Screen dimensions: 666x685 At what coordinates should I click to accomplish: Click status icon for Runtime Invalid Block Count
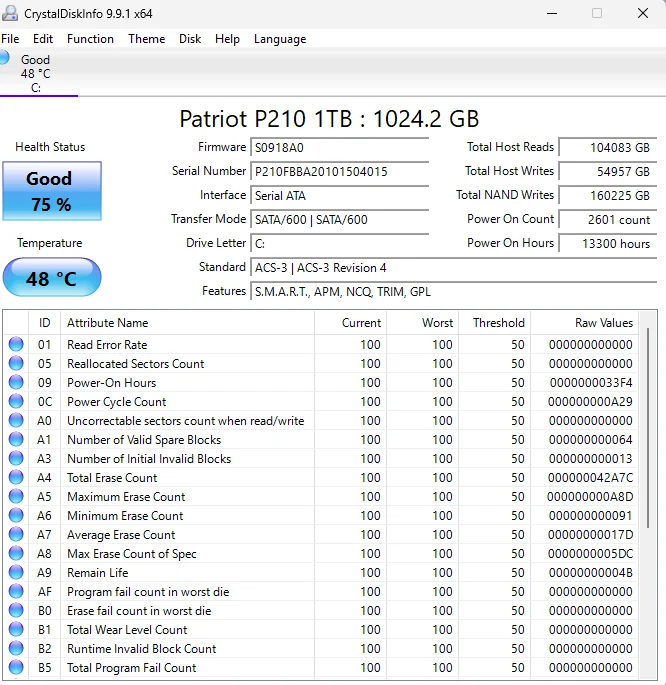coord(16,648)
